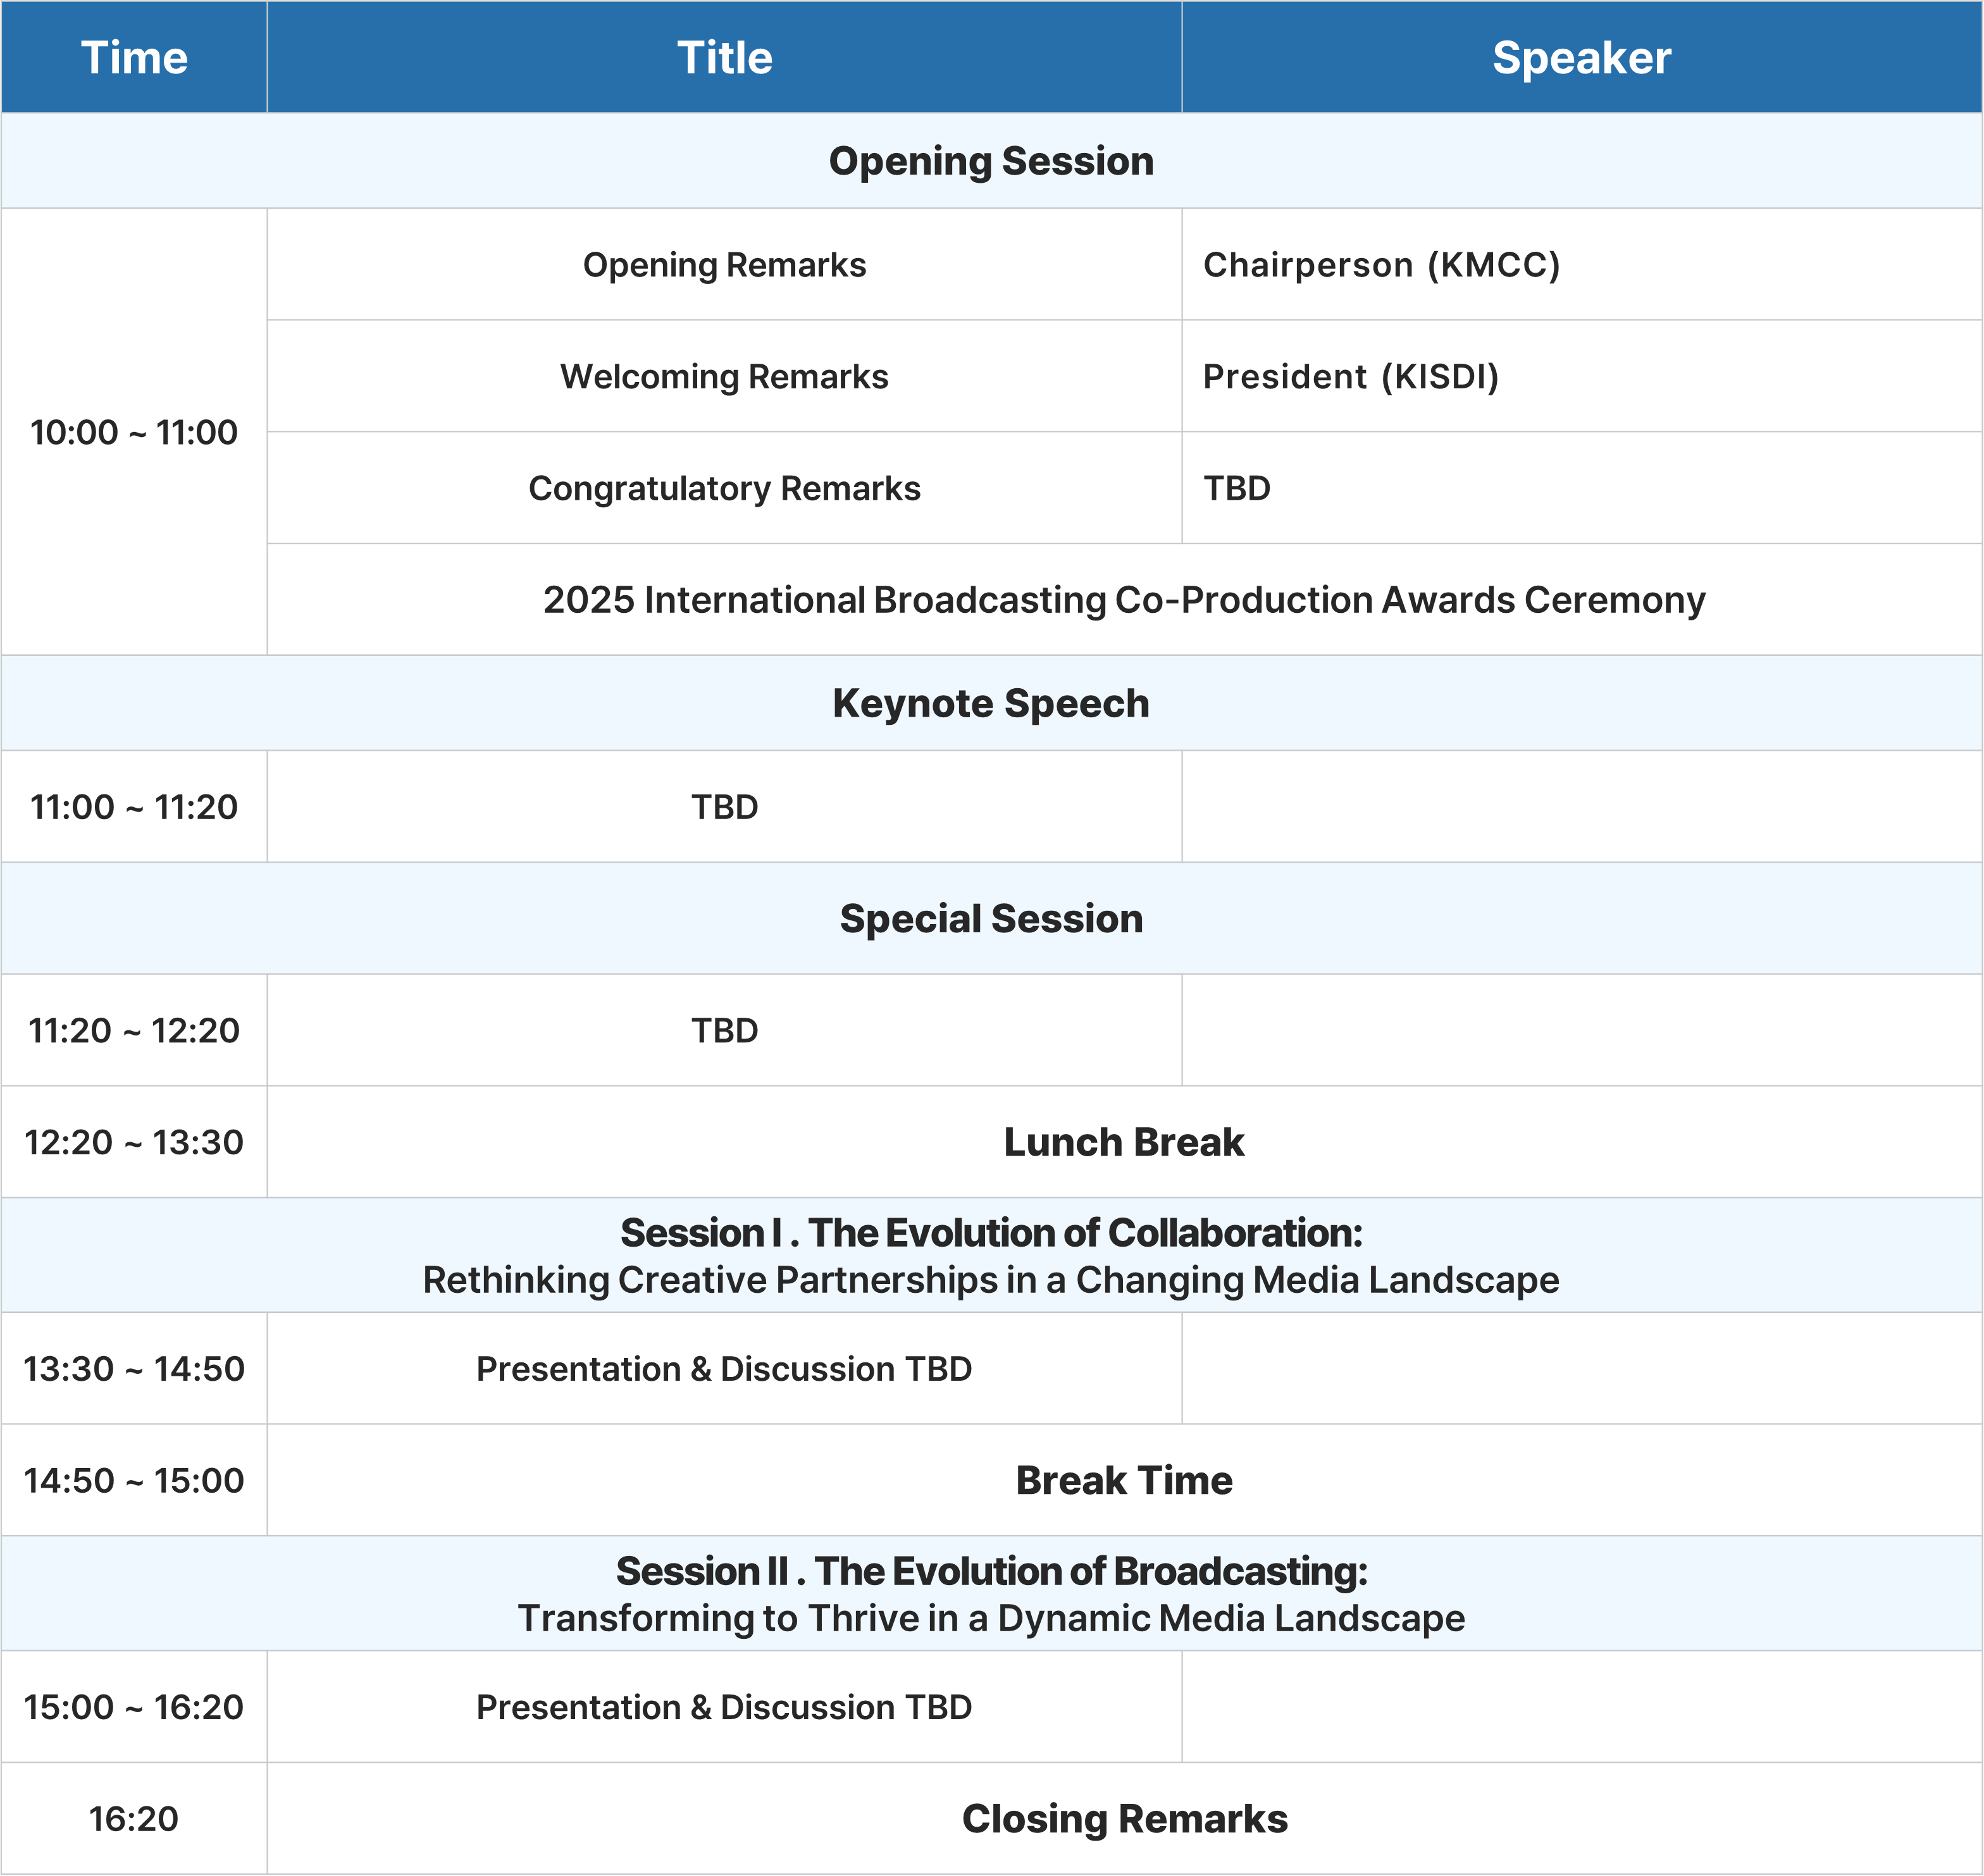
Task: Select the Special Session heading
Action: [991, 919]
